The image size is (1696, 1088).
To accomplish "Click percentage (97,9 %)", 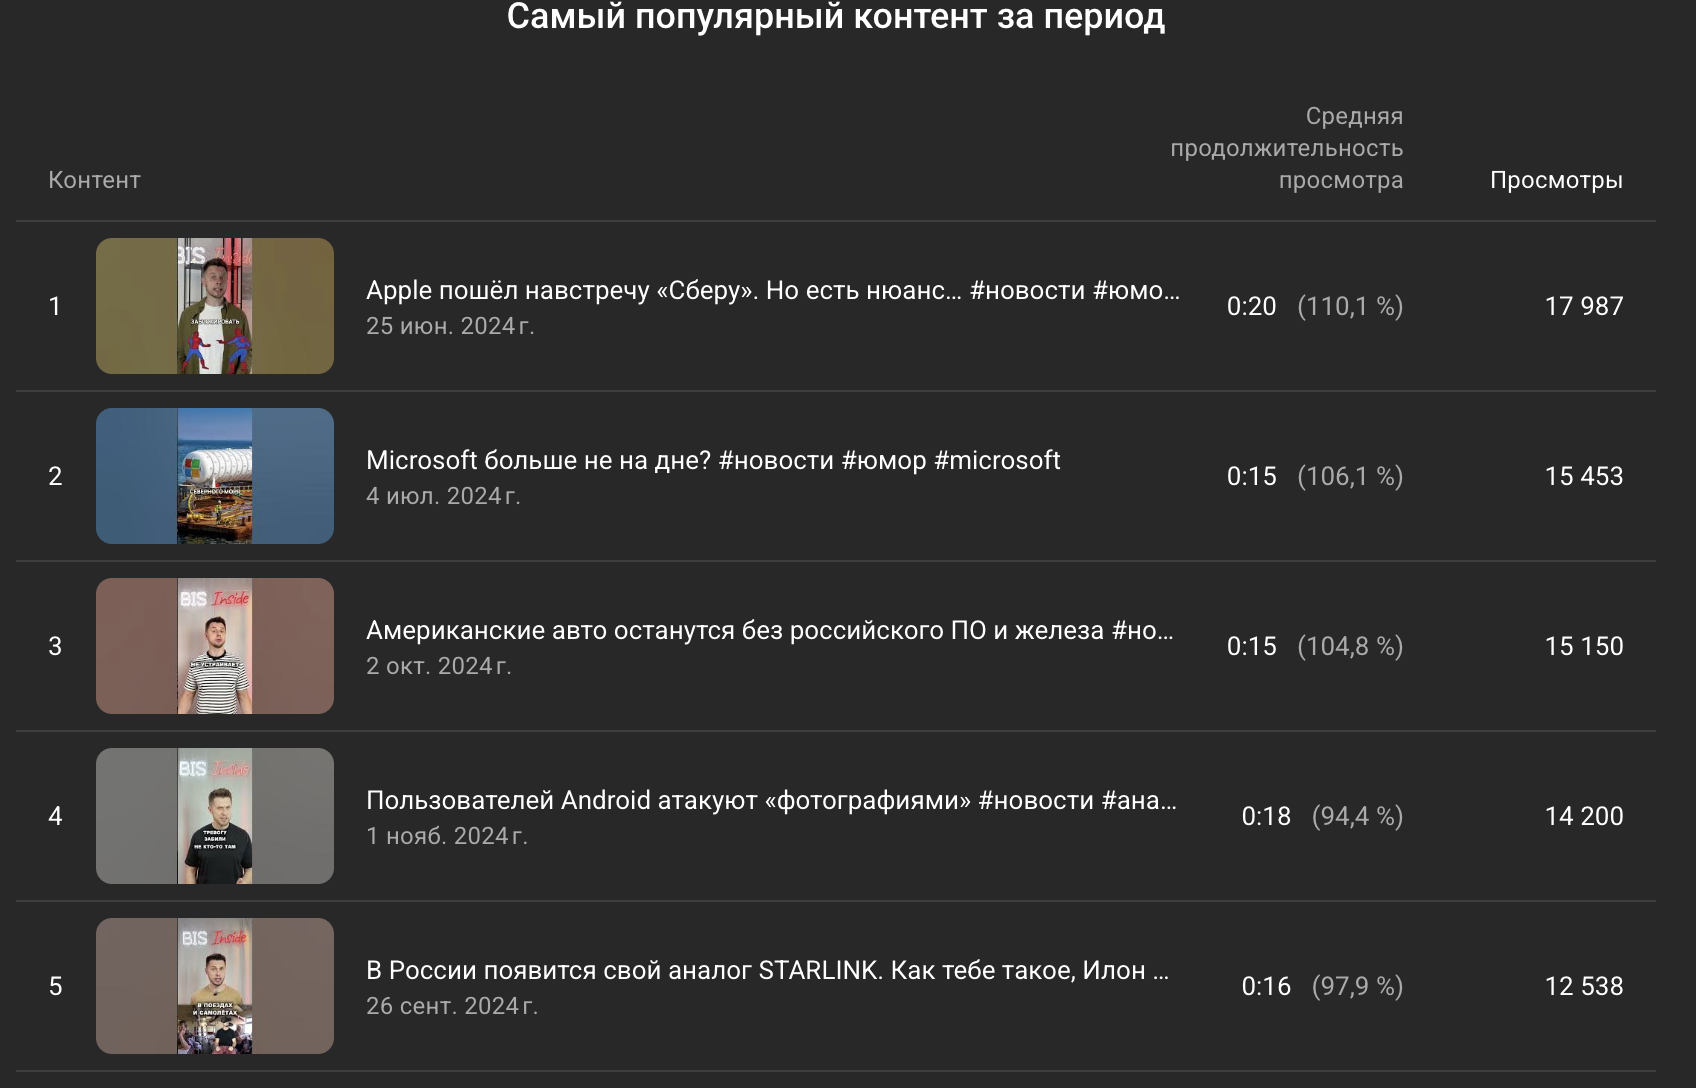I will (x=1358, y=986).
